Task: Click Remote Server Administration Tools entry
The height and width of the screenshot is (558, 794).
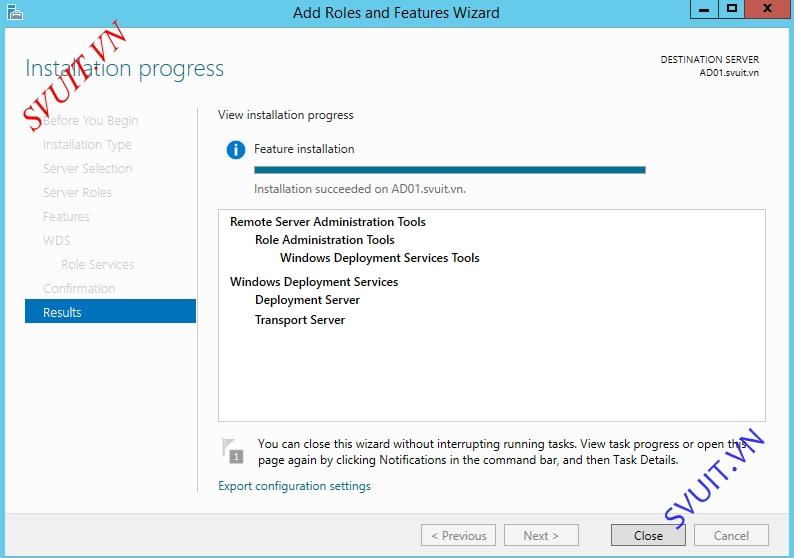Action: coord(328,222)
